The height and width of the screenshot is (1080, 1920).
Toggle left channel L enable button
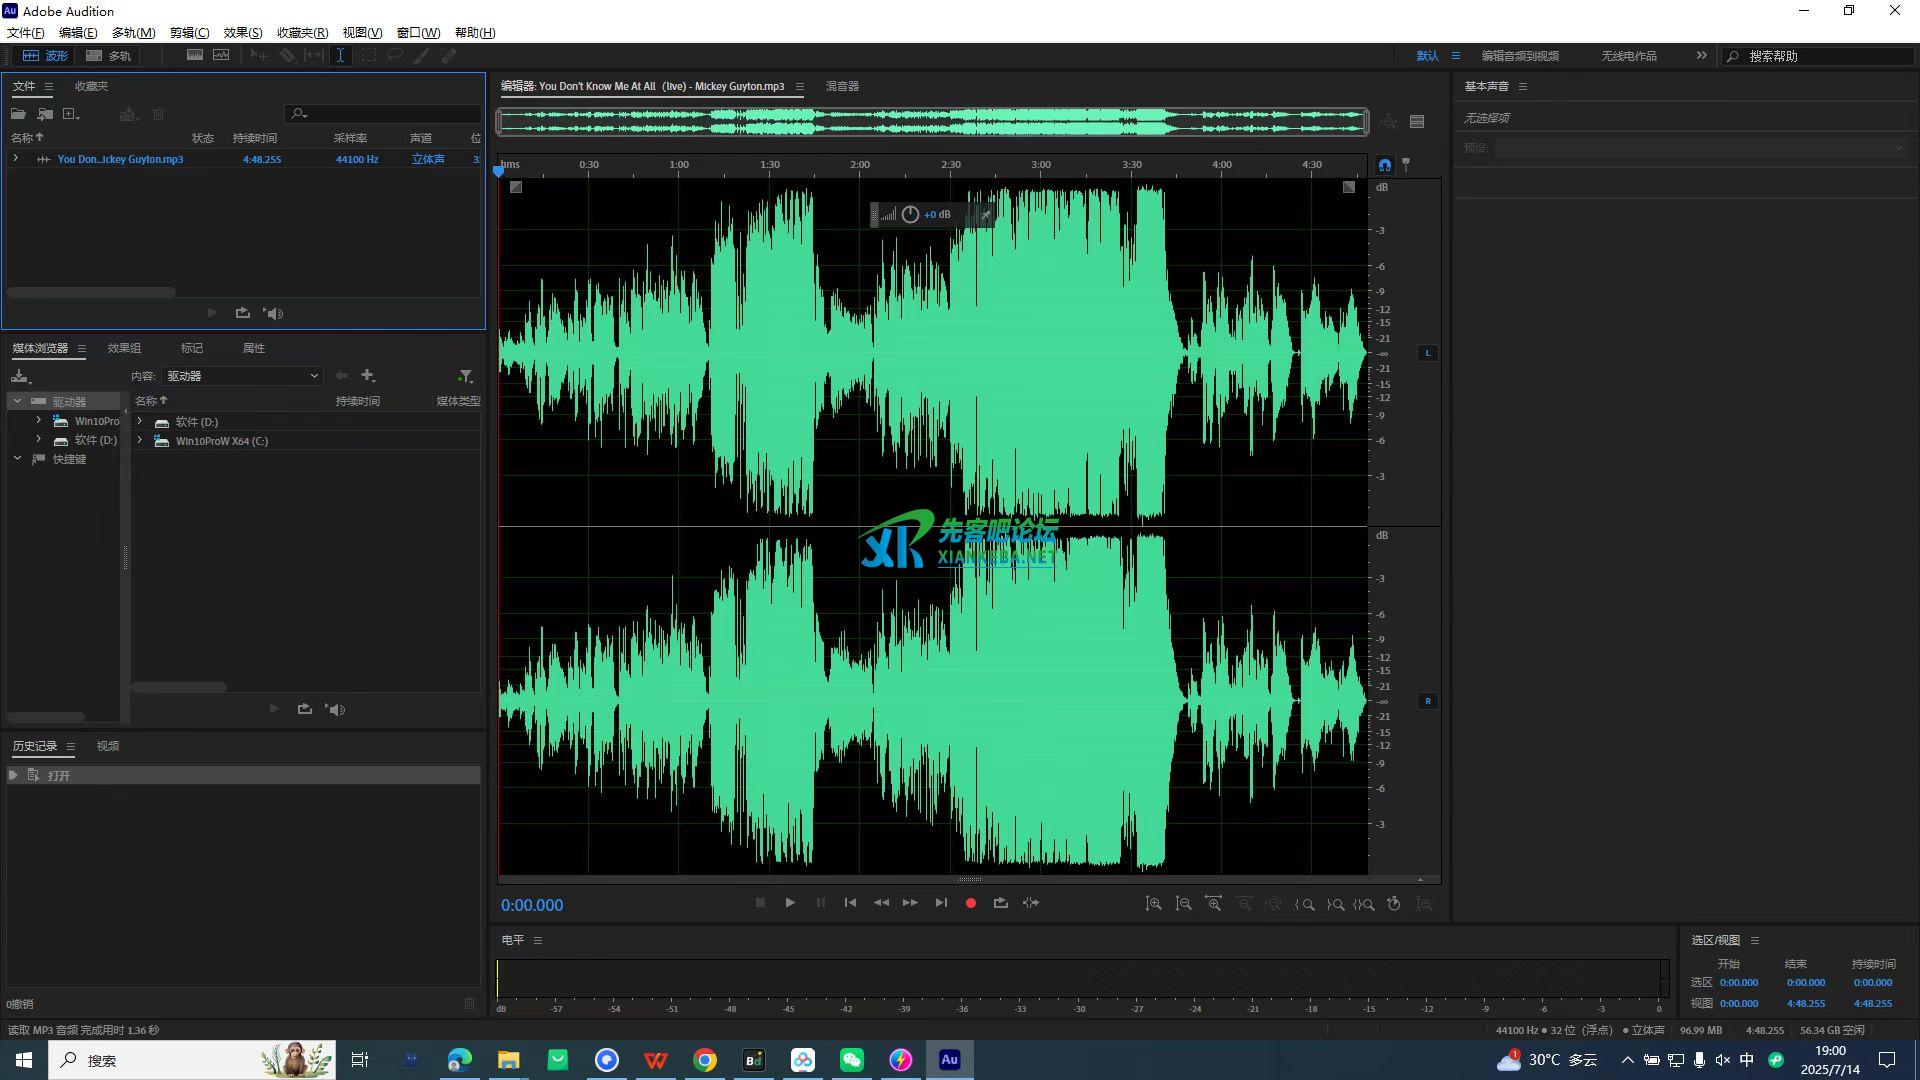[1427, 352]
